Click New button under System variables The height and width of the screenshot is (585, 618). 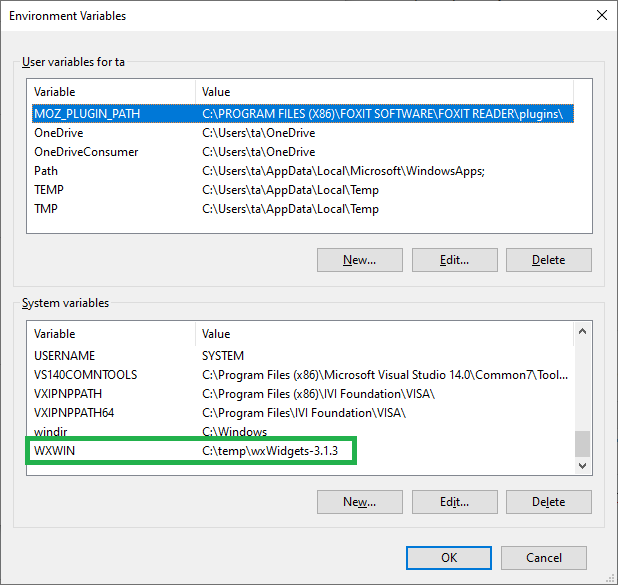359,502
